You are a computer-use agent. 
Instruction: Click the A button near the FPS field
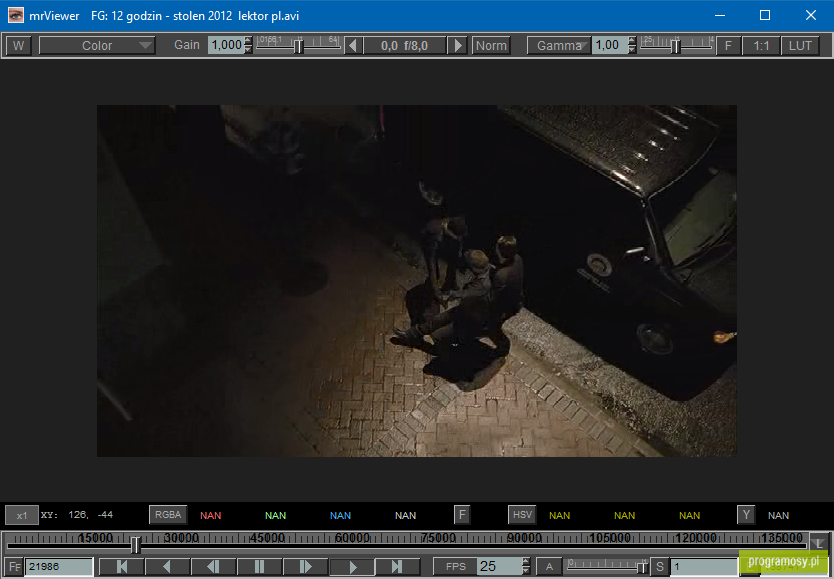tap(549, 567)
